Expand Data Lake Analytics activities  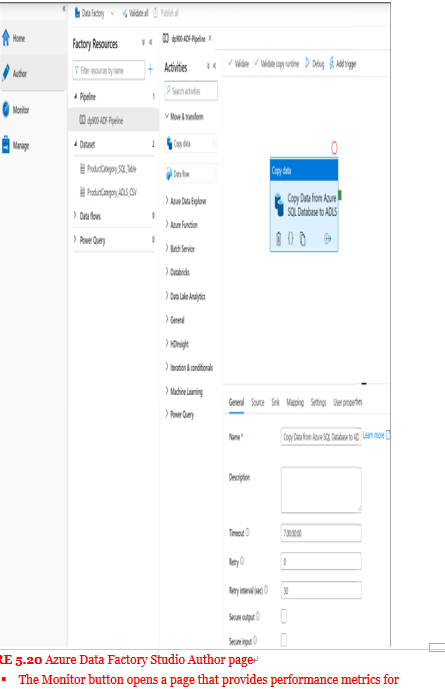(x=167, y=296)
